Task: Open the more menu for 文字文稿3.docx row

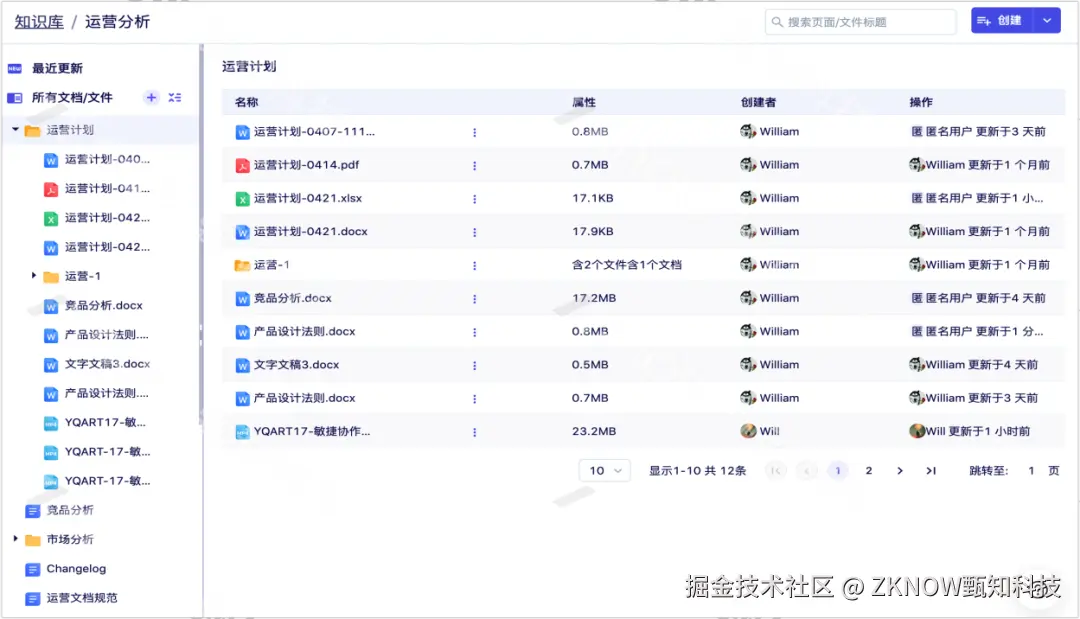Action: coord(475,365)
